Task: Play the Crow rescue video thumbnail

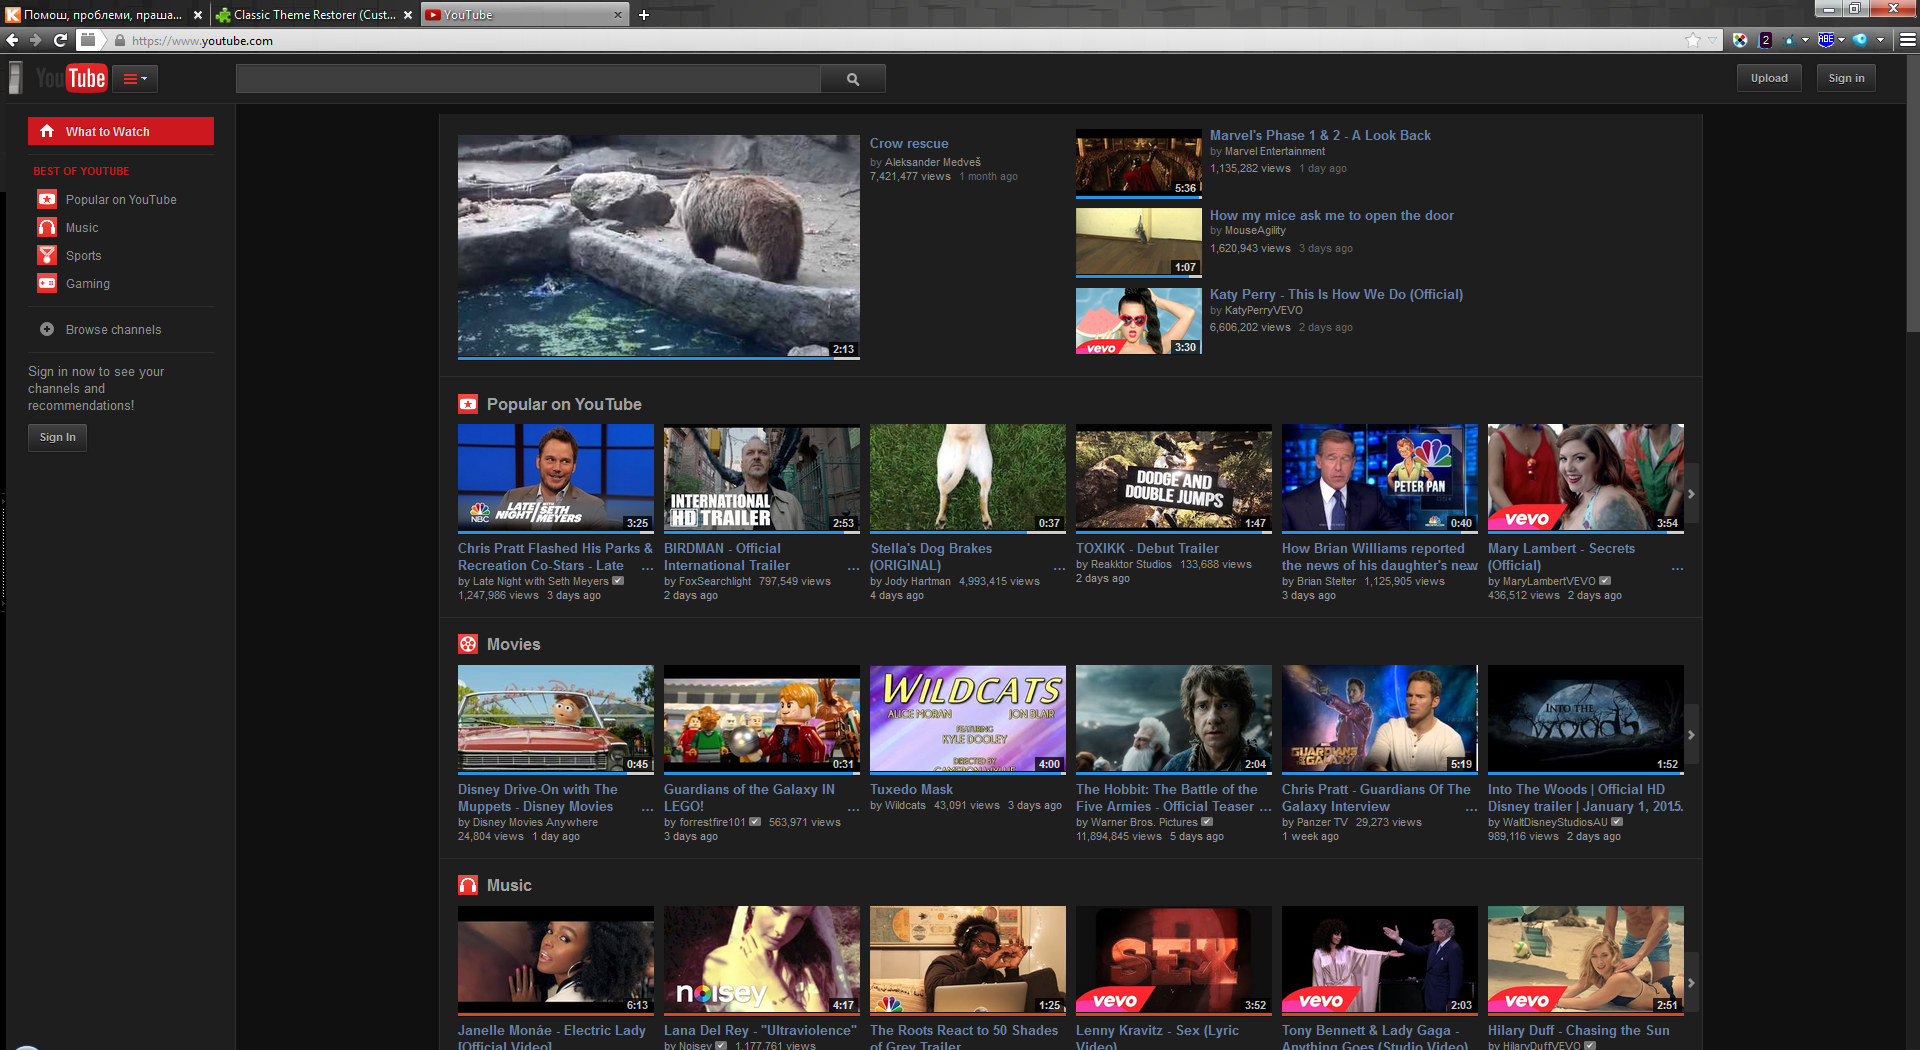Action: (658, 246)
